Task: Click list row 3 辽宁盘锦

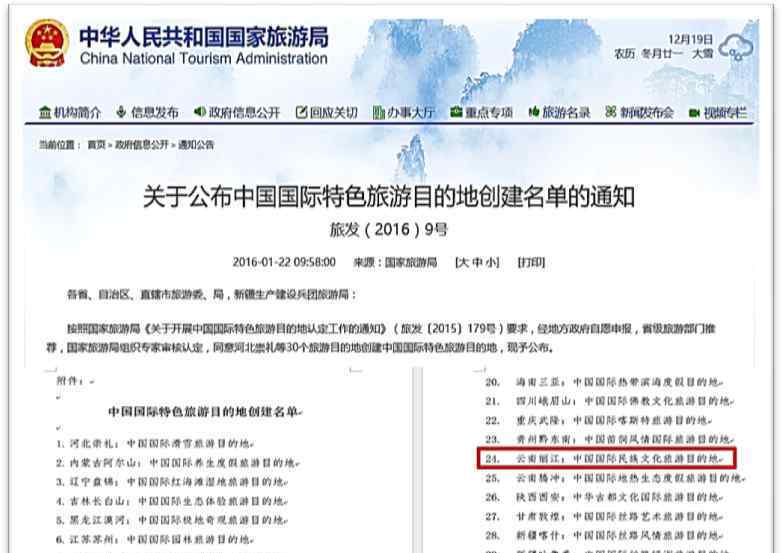Action: pyautogui.click(x=172, y=482)
